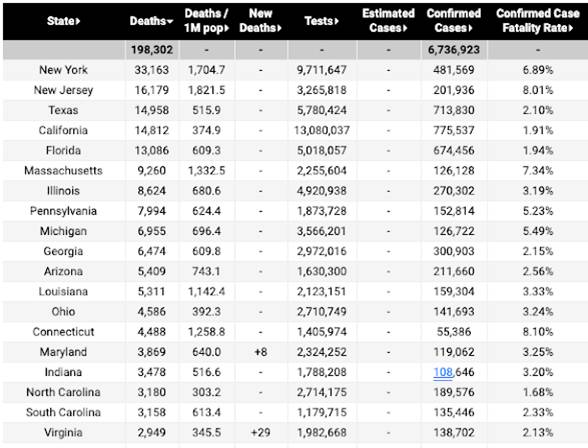The height and width of the screenshot is (448, 588).
Task: Sort by Confirmed Cases column arrow
Action: point(470,28)
